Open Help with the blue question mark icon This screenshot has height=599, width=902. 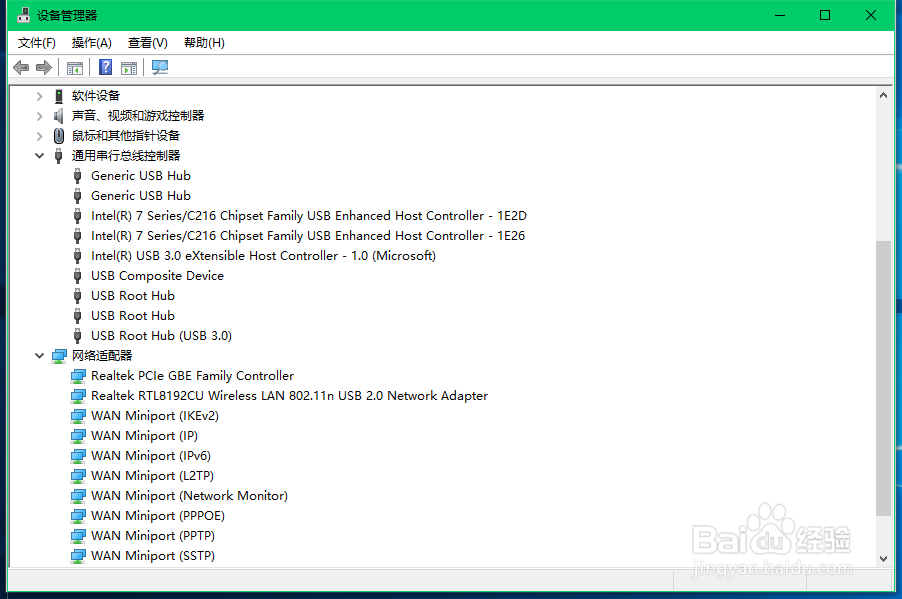click(105, 67)
